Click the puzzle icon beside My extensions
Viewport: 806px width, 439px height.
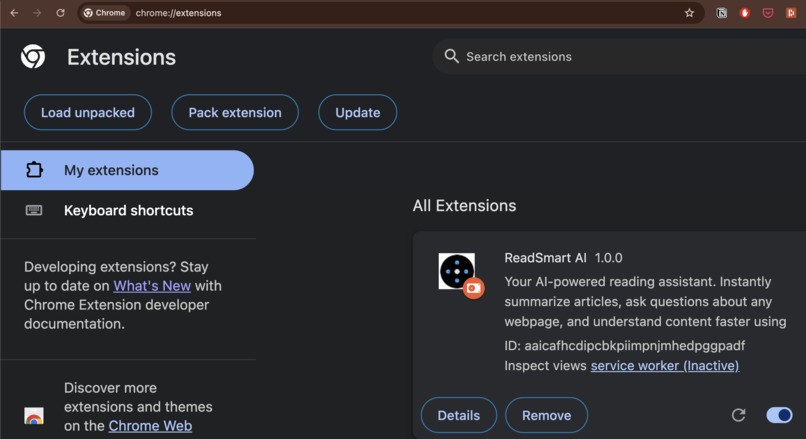click(x=34, y=170)
